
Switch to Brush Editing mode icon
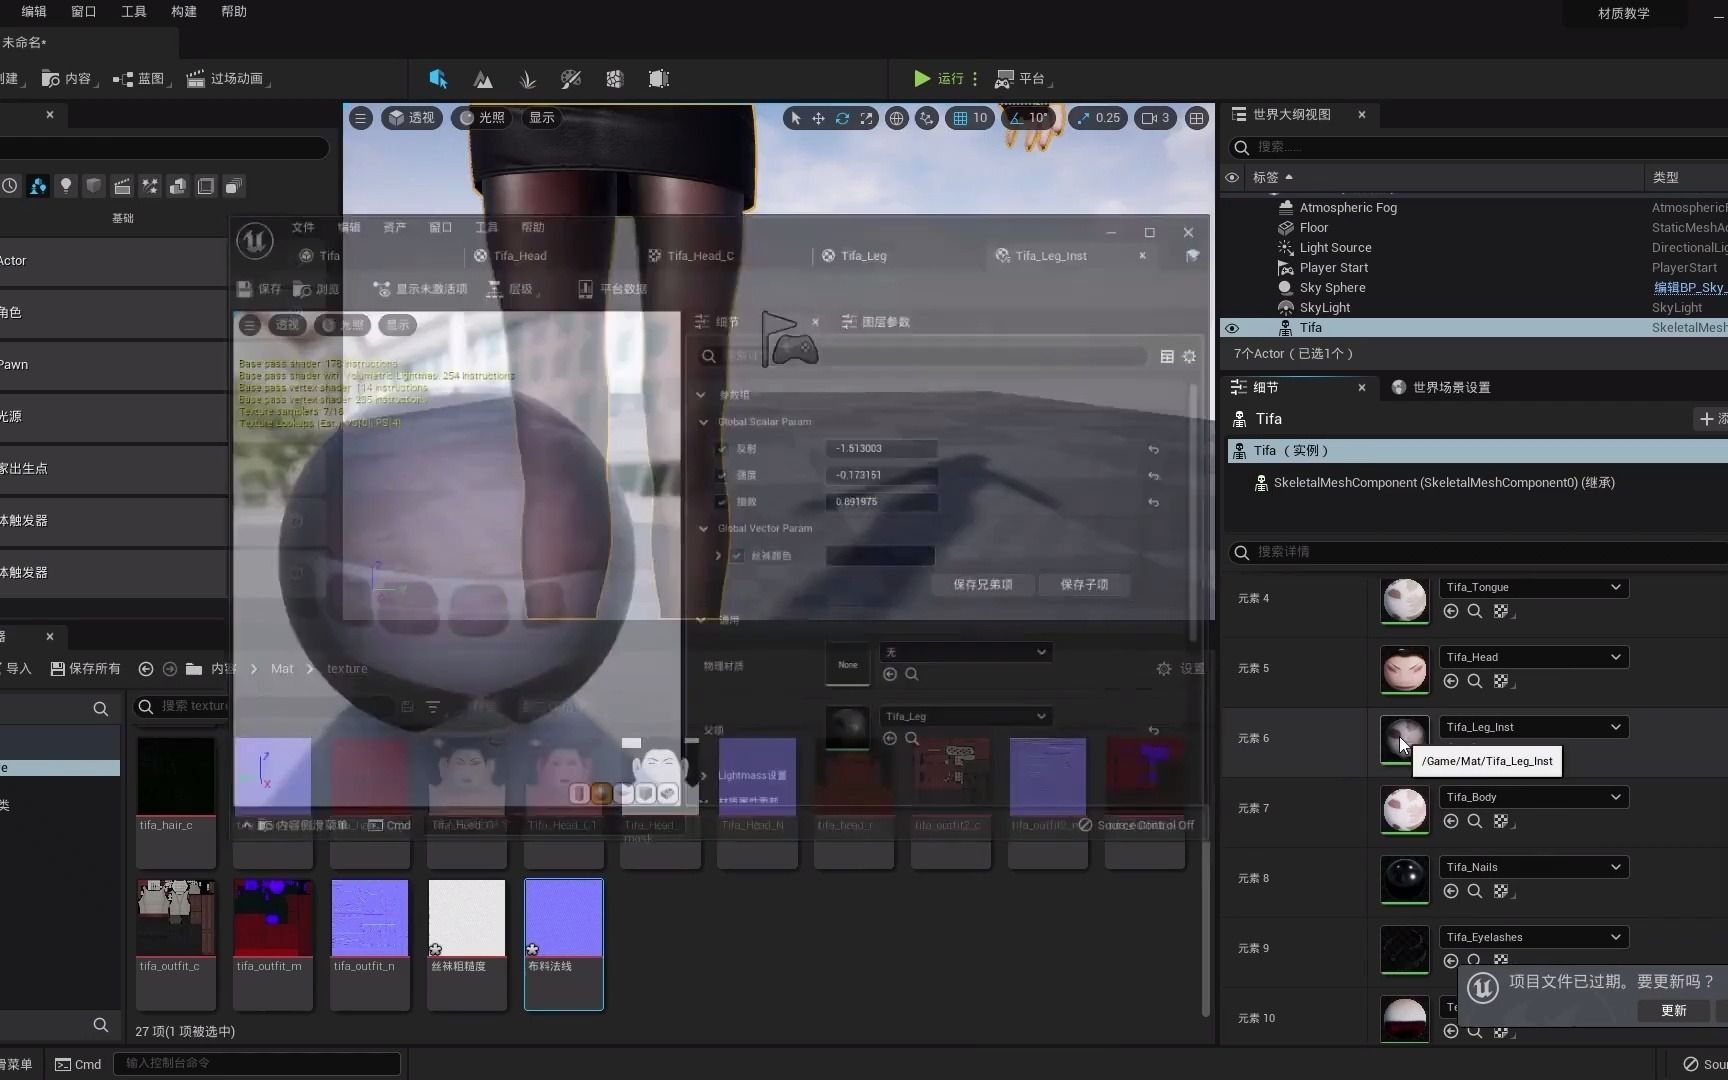point(659,79)
